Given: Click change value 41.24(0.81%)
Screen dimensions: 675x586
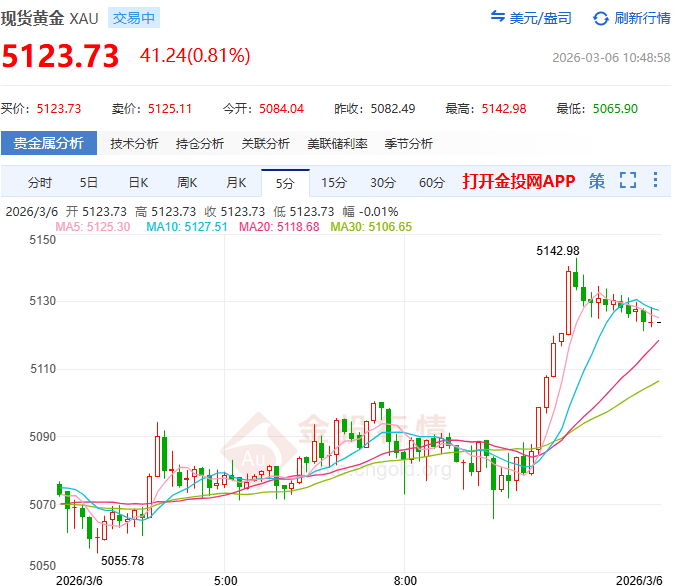Looking at the screenshot, I should click(195, 56).
